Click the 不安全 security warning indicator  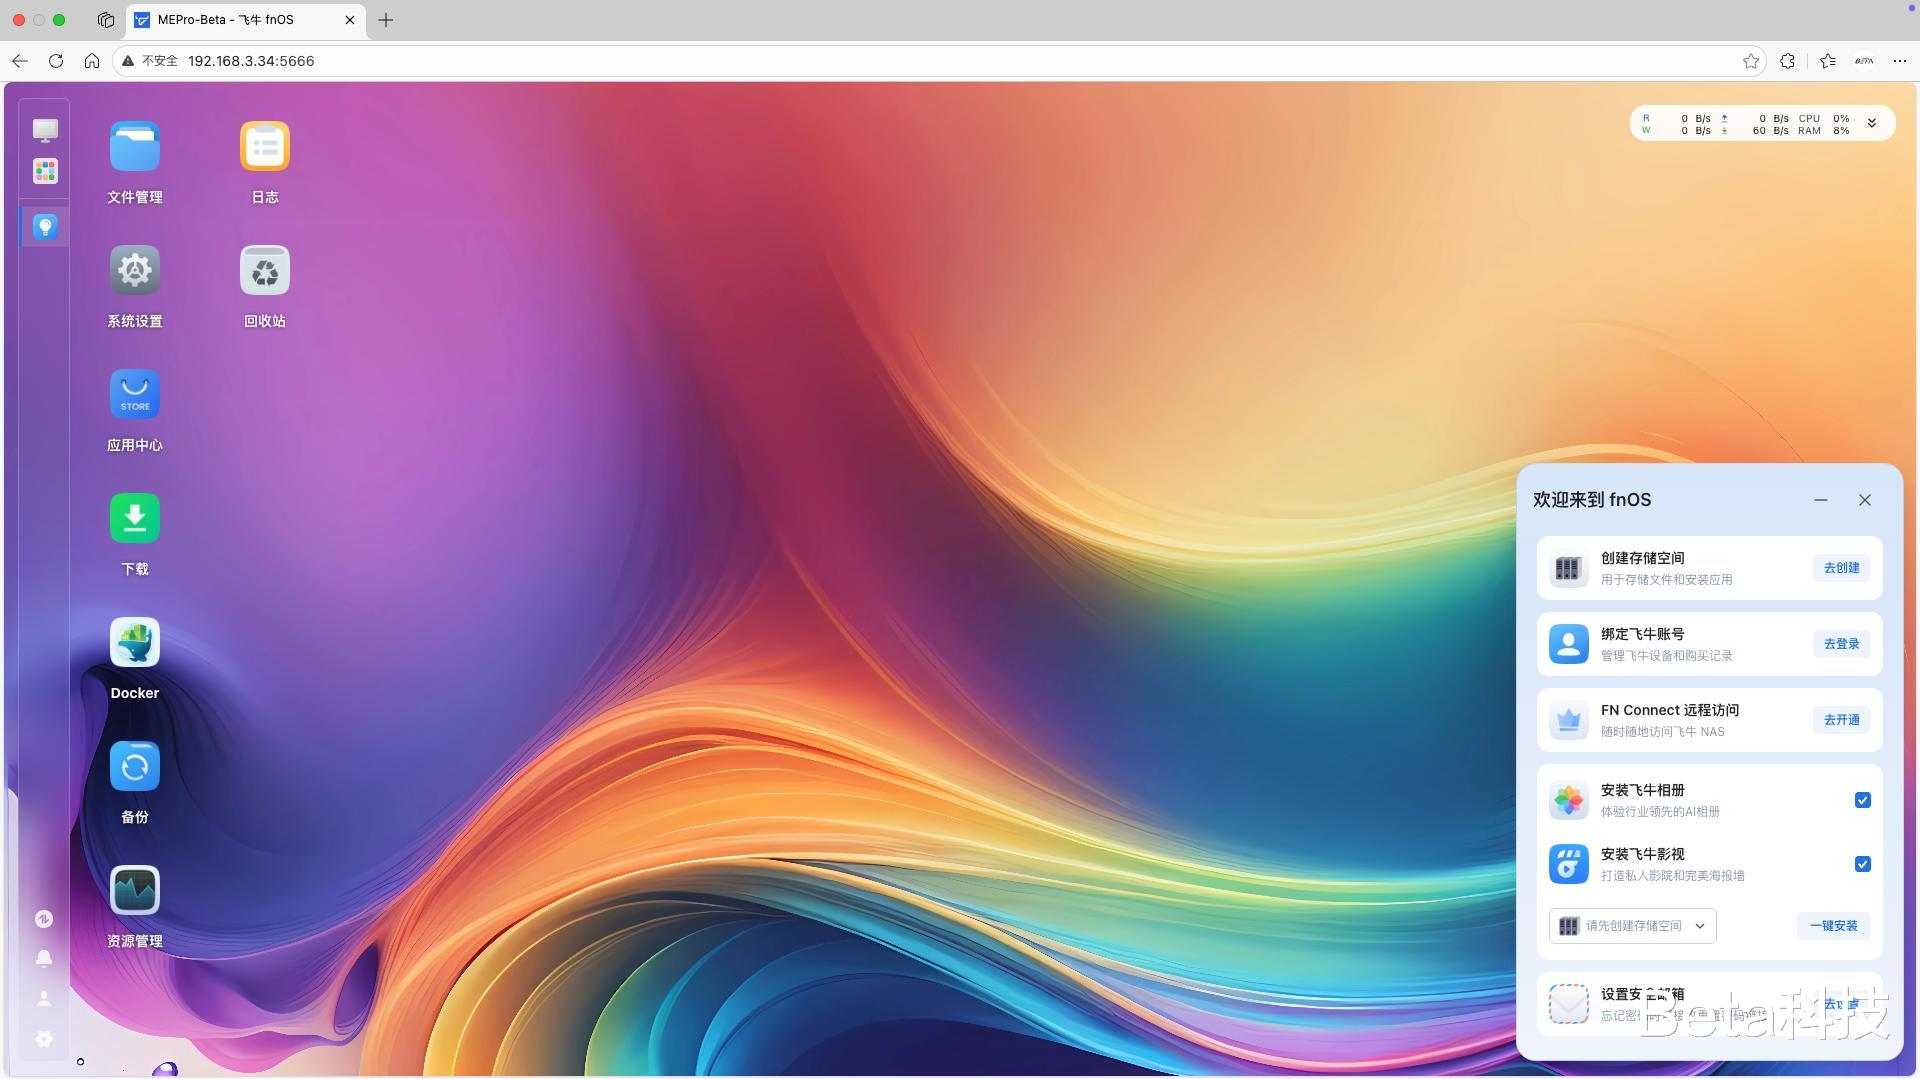pos(150,61)
